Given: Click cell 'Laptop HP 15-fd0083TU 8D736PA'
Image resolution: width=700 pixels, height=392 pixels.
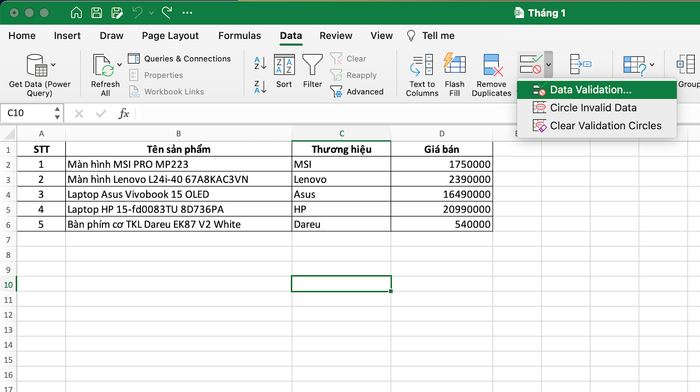Looking at the screenshot, I should coord(179,209).
